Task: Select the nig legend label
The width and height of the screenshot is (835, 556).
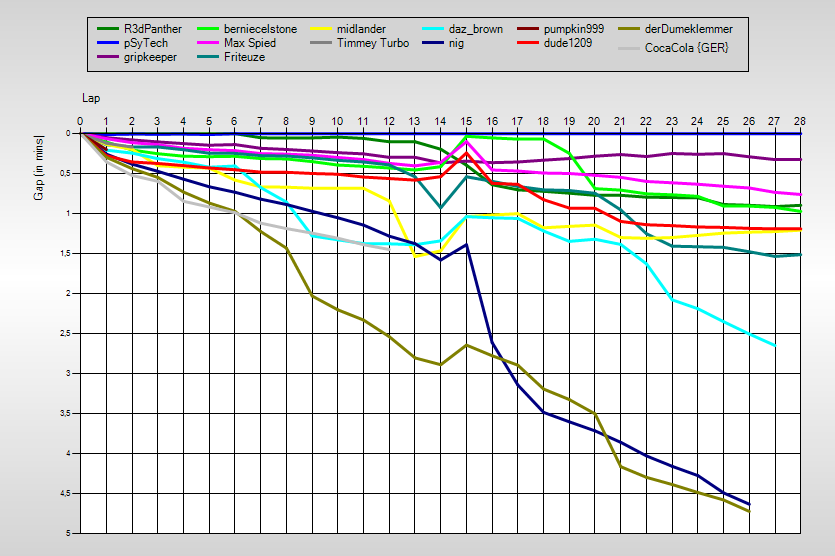Action: point(456,44)
